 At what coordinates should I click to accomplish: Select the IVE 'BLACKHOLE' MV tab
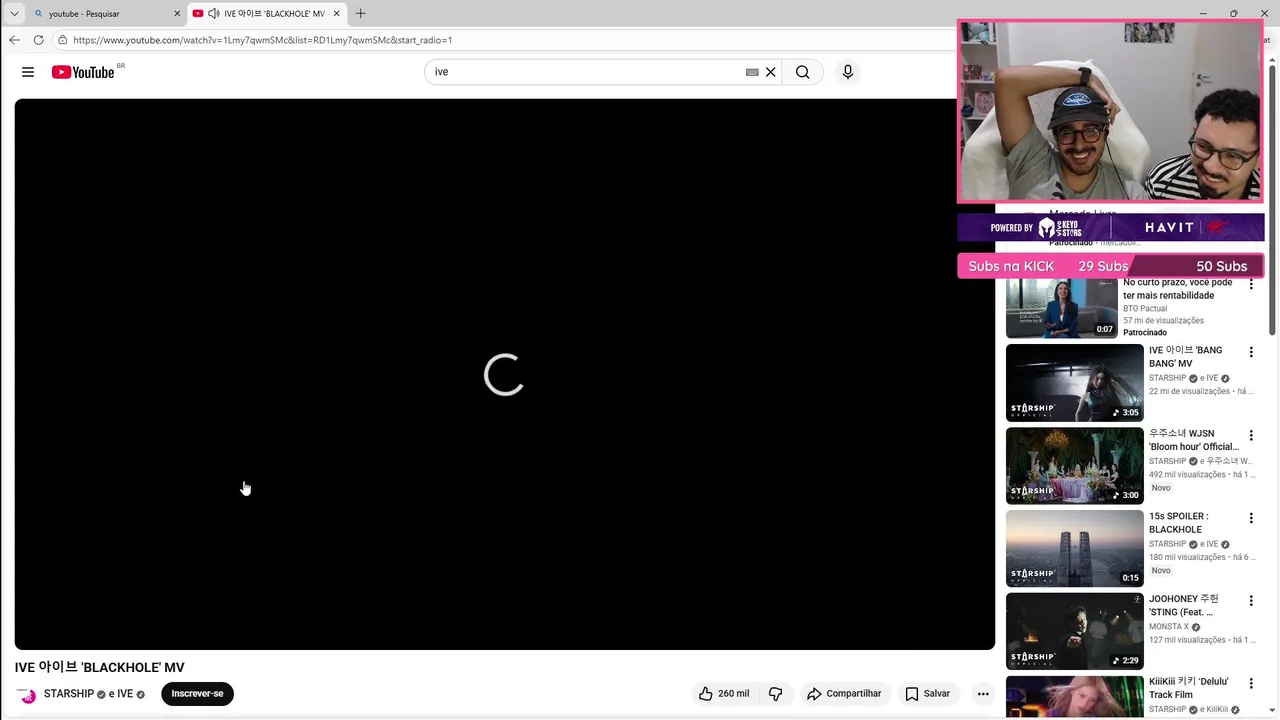pos(267,13)
